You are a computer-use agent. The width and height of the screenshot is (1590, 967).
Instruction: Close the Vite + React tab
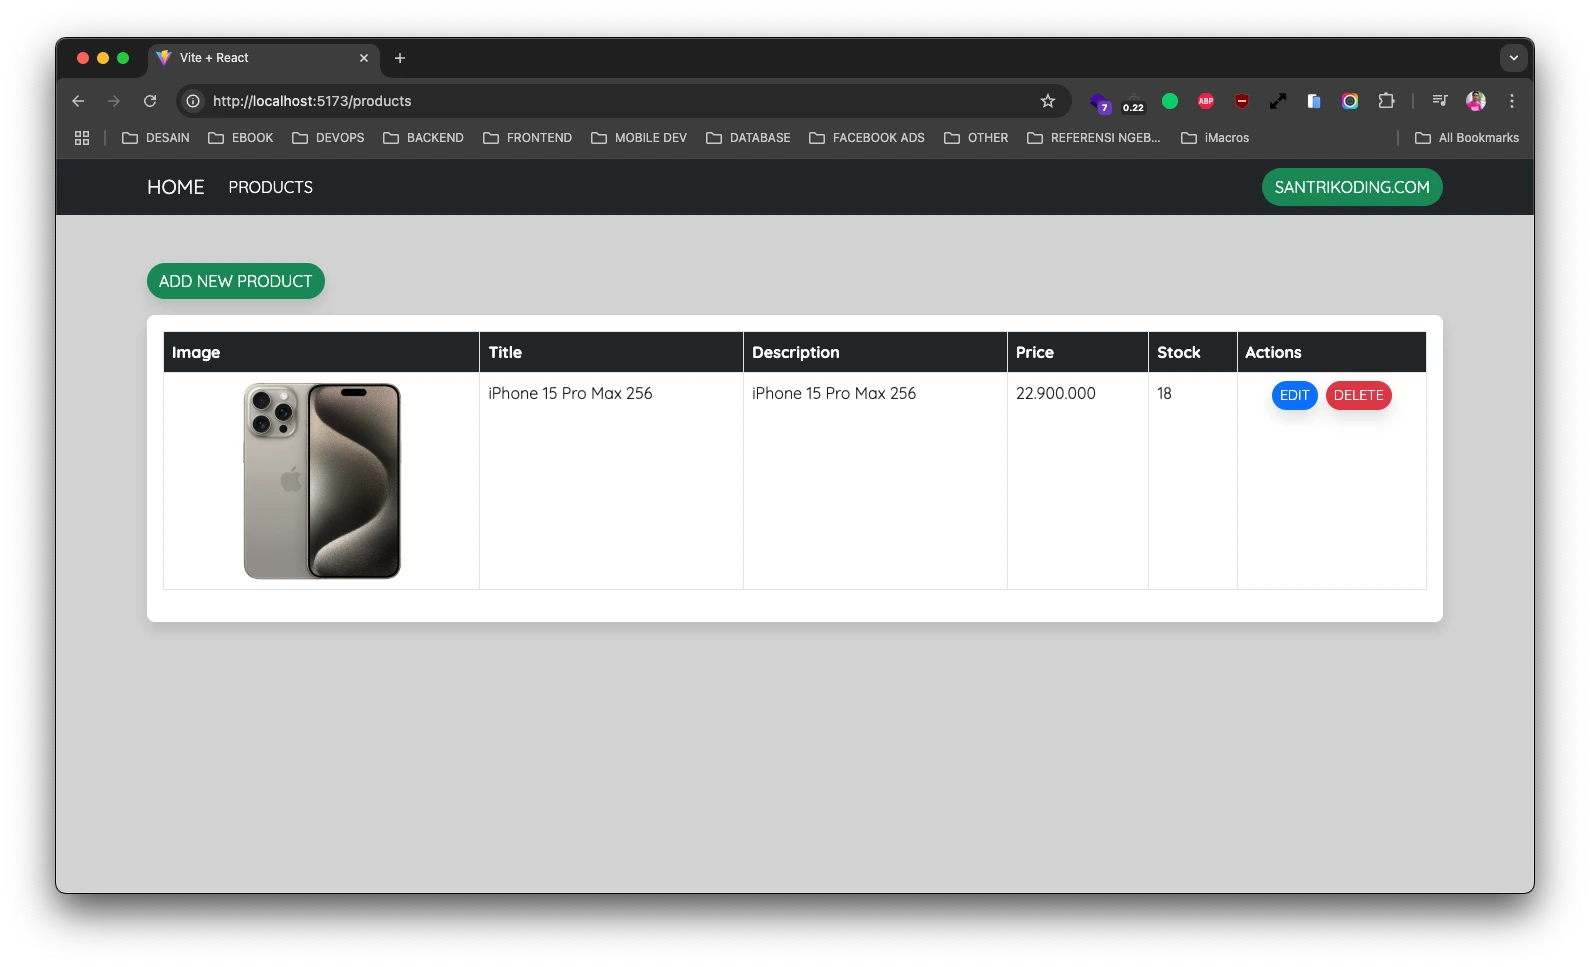[364, 58]
